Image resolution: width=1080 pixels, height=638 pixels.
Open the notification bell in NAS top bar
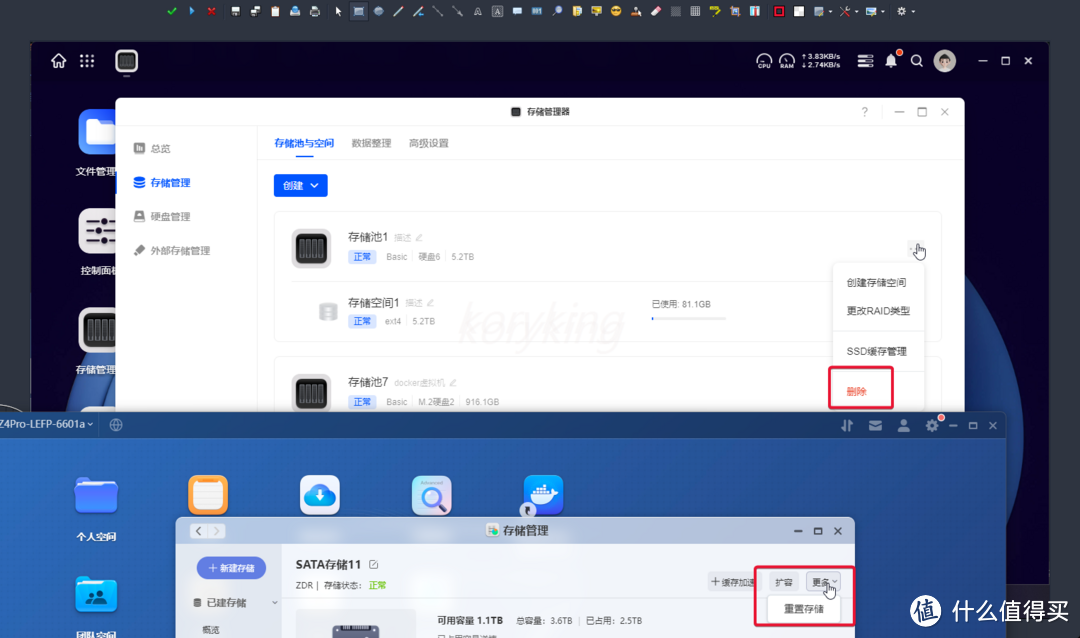[890, 60]
